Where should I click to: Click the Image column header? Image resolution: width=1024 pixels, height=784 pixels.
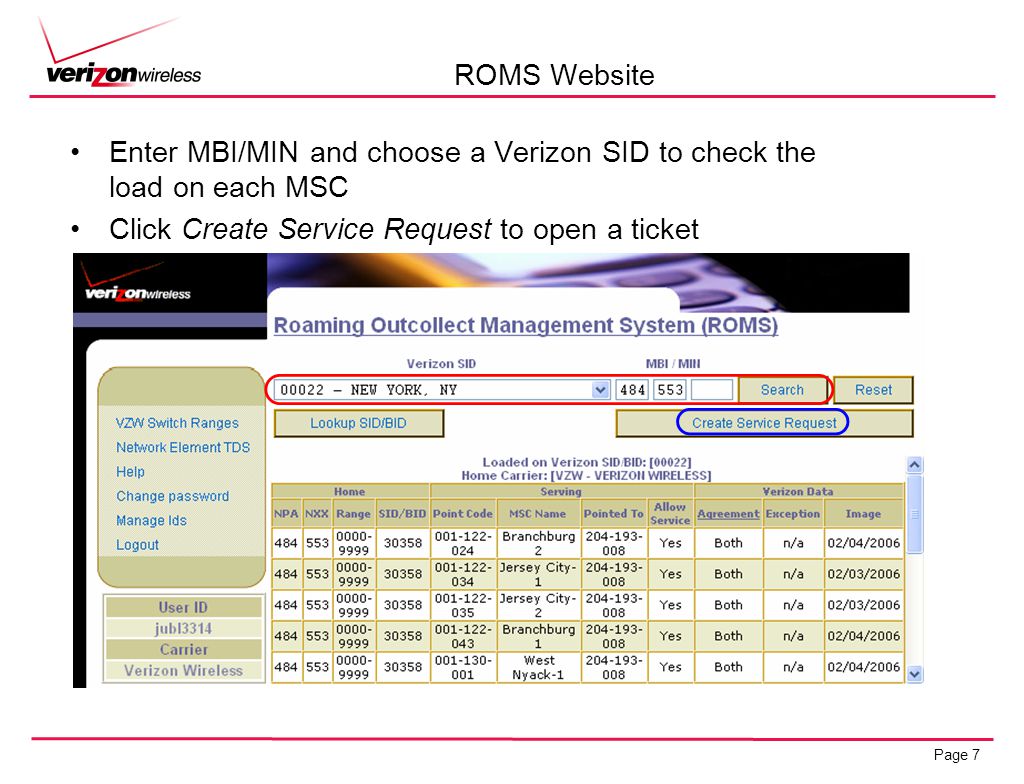(x=863, y=514)
